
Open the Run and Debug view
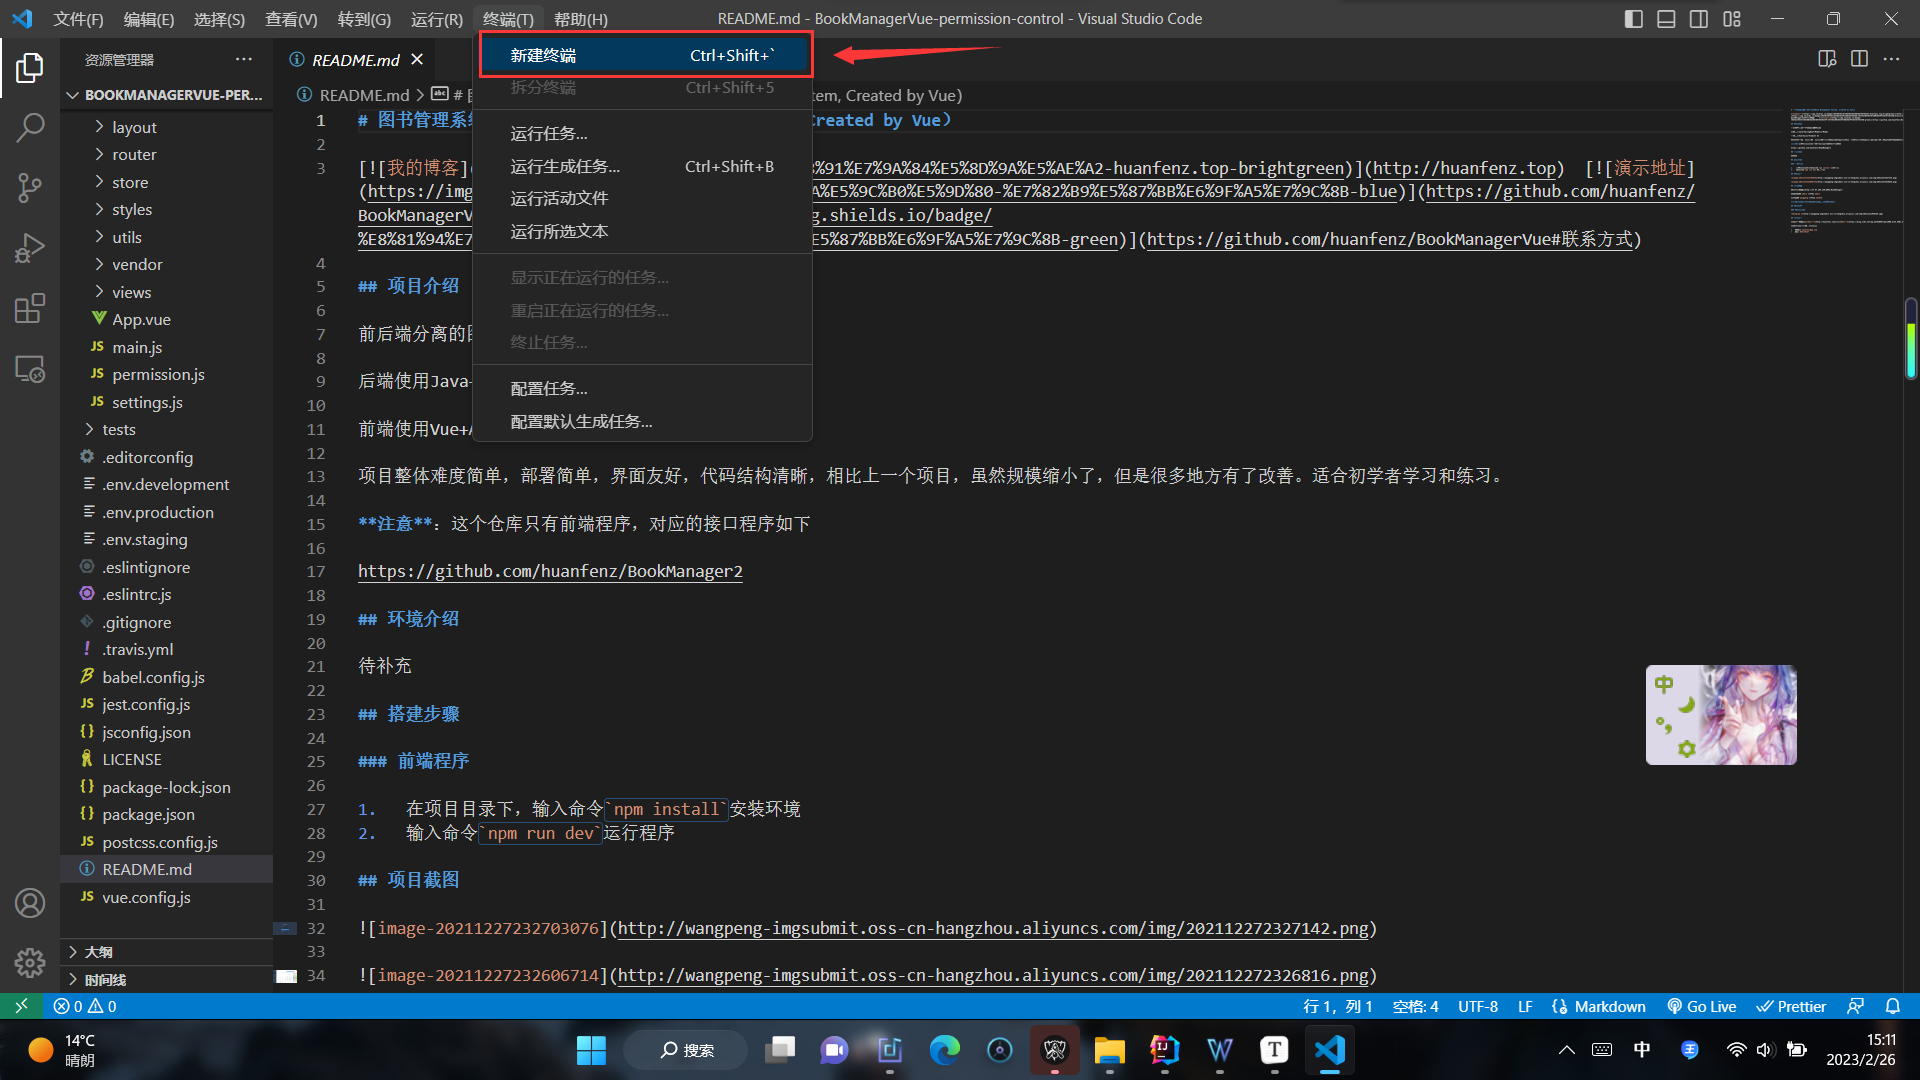(x=30, y=248)
